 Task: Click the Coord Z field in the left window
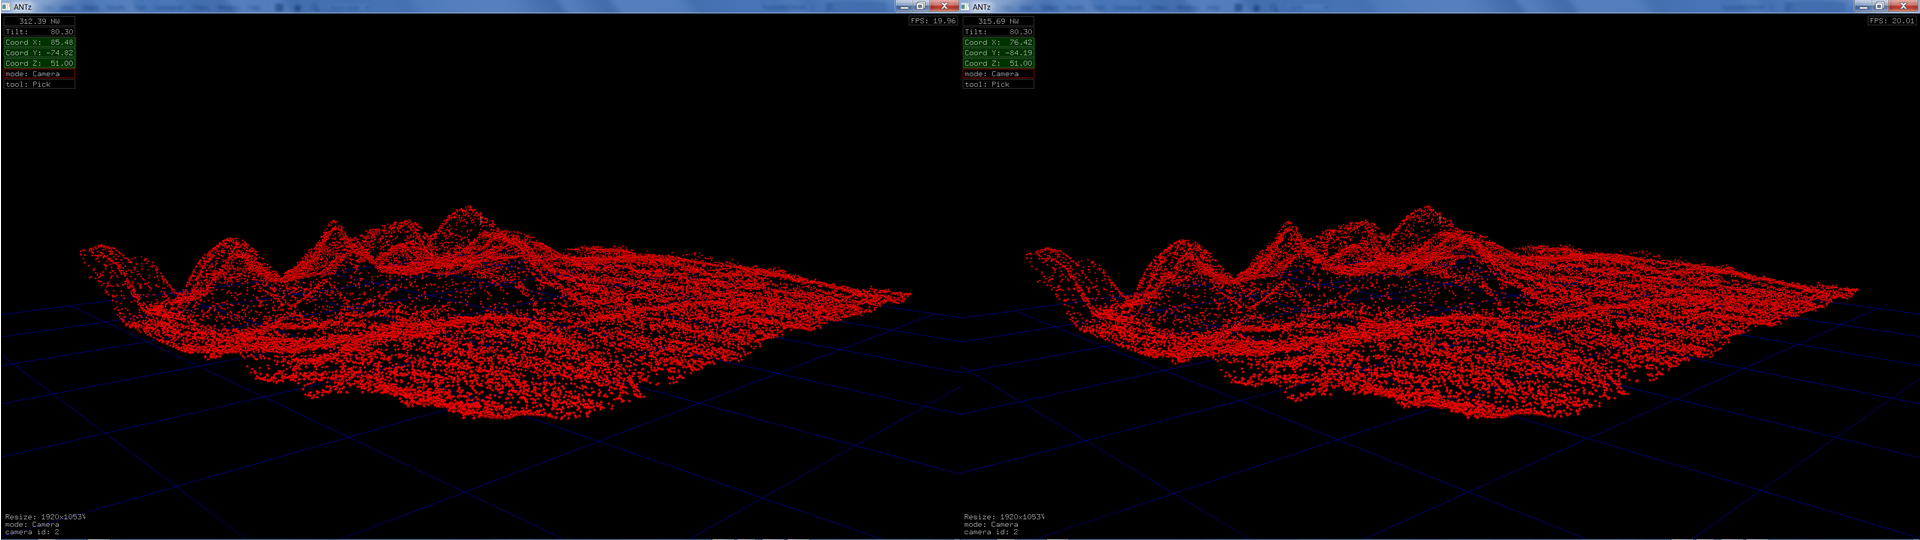39,63
